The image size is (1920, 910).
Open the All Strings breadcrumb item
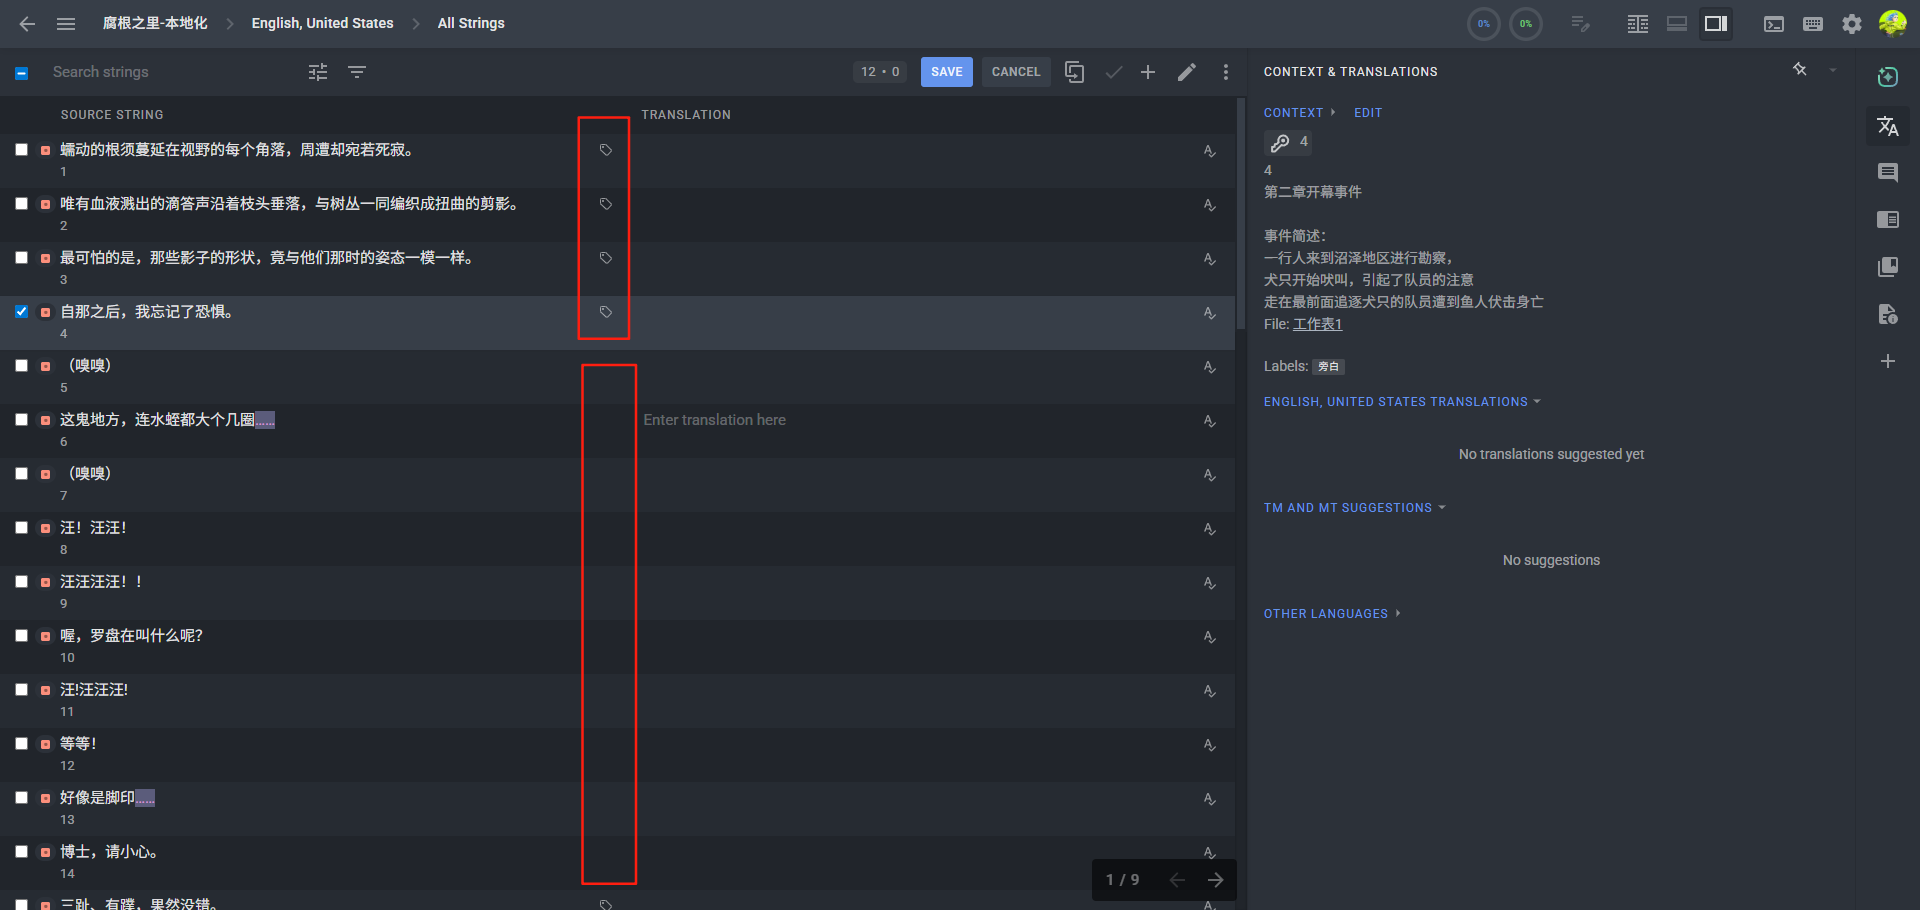pos(471,23)
